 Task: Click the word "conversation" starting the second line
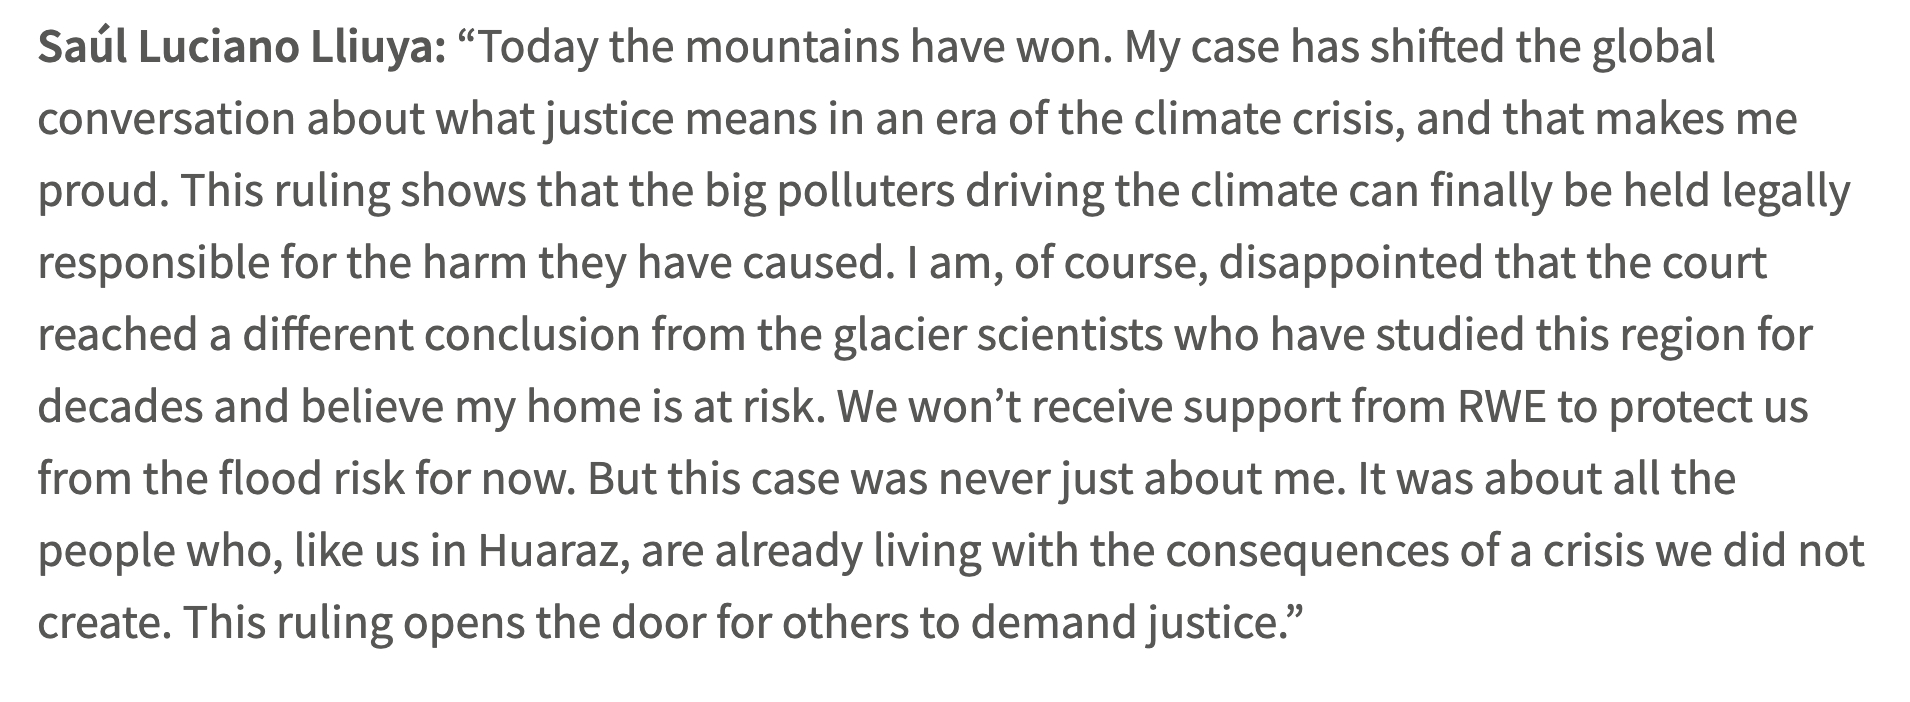(165, 120)
